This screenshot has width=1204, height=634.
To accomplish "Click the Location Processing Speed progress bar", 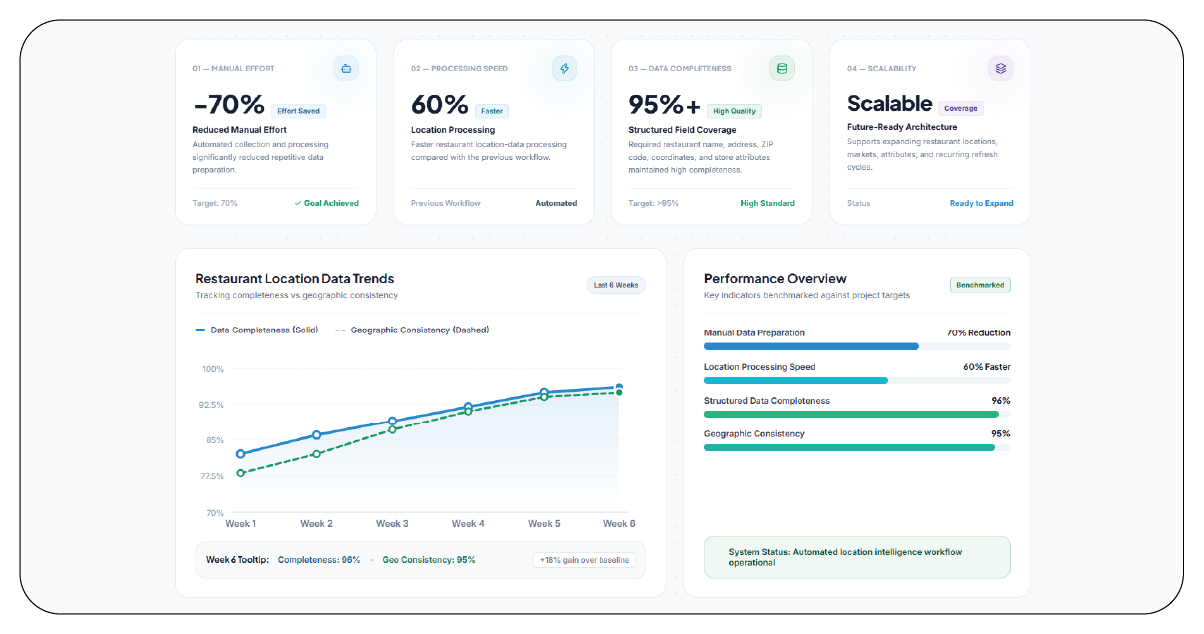I will (857, 380).
